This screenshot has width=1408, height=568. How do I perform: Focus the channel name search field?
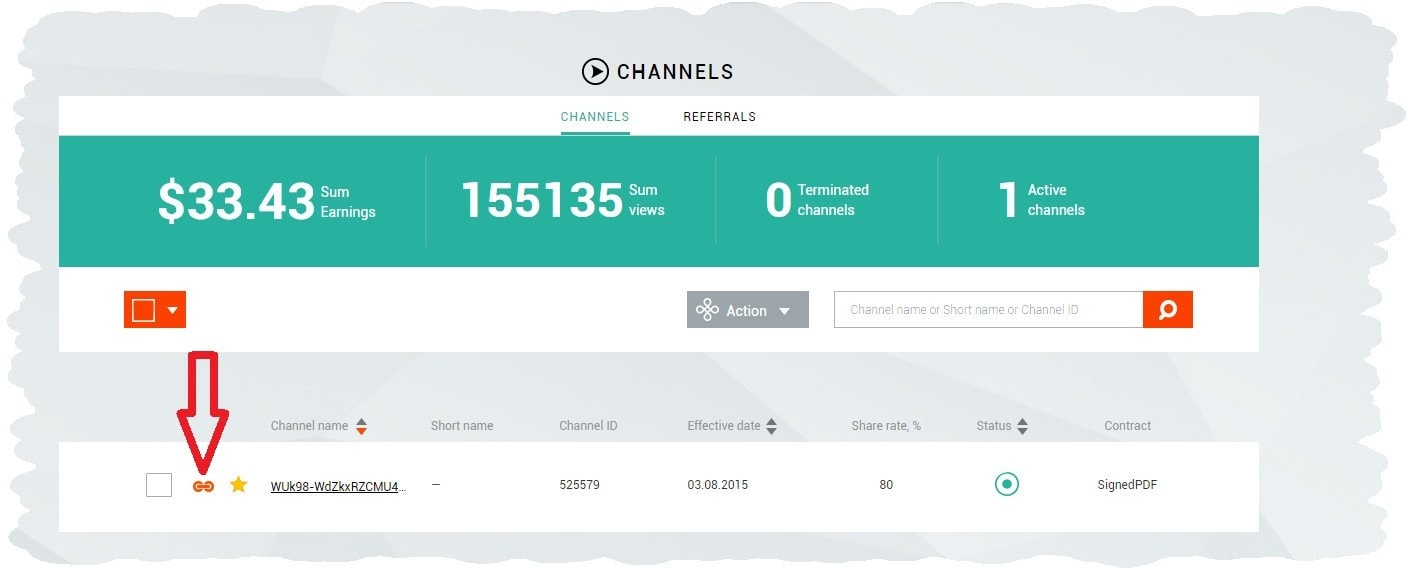988,310
